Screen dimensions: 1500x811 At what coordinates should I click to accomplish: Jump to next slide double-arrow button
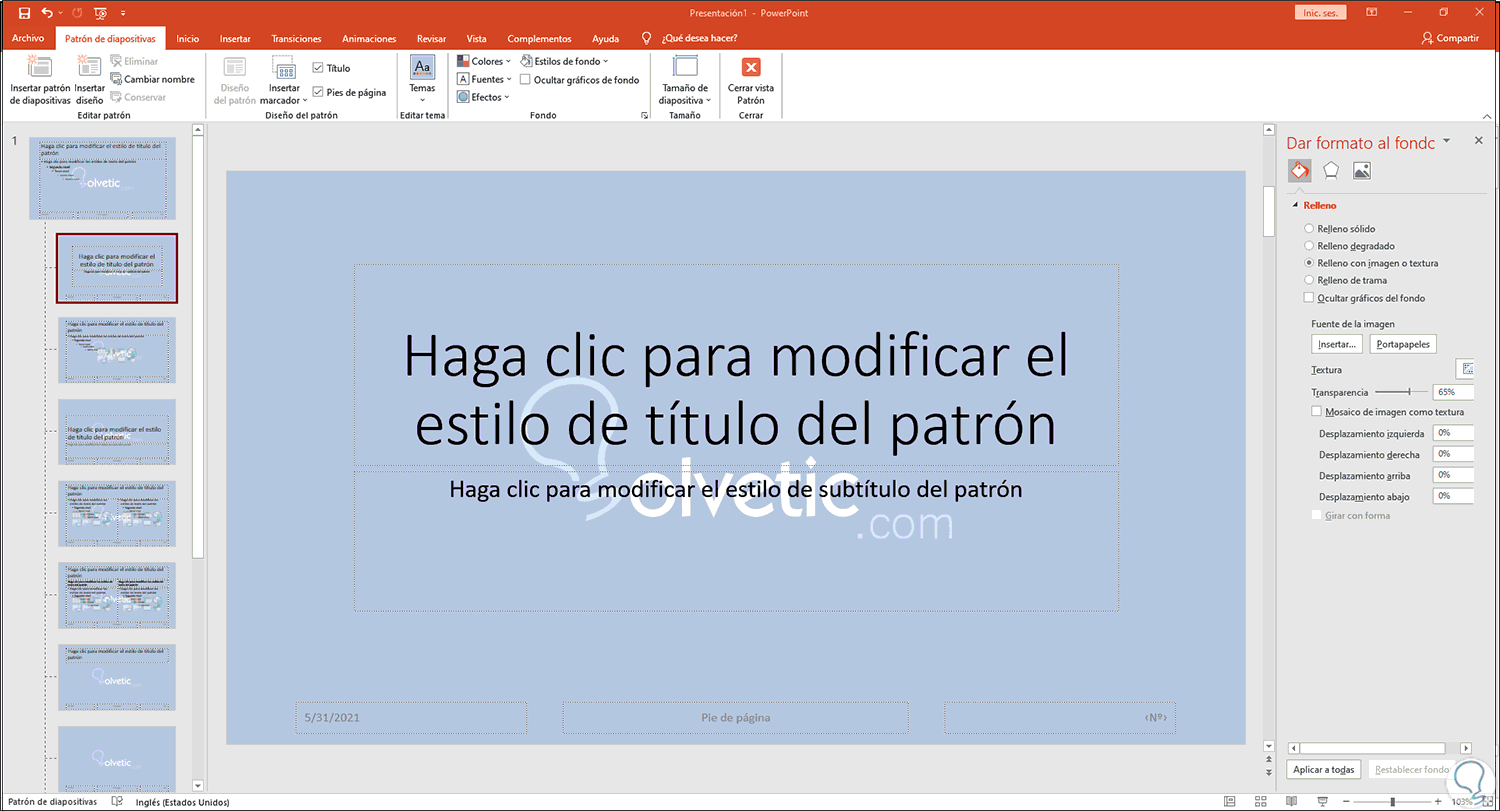point(1269,774)
